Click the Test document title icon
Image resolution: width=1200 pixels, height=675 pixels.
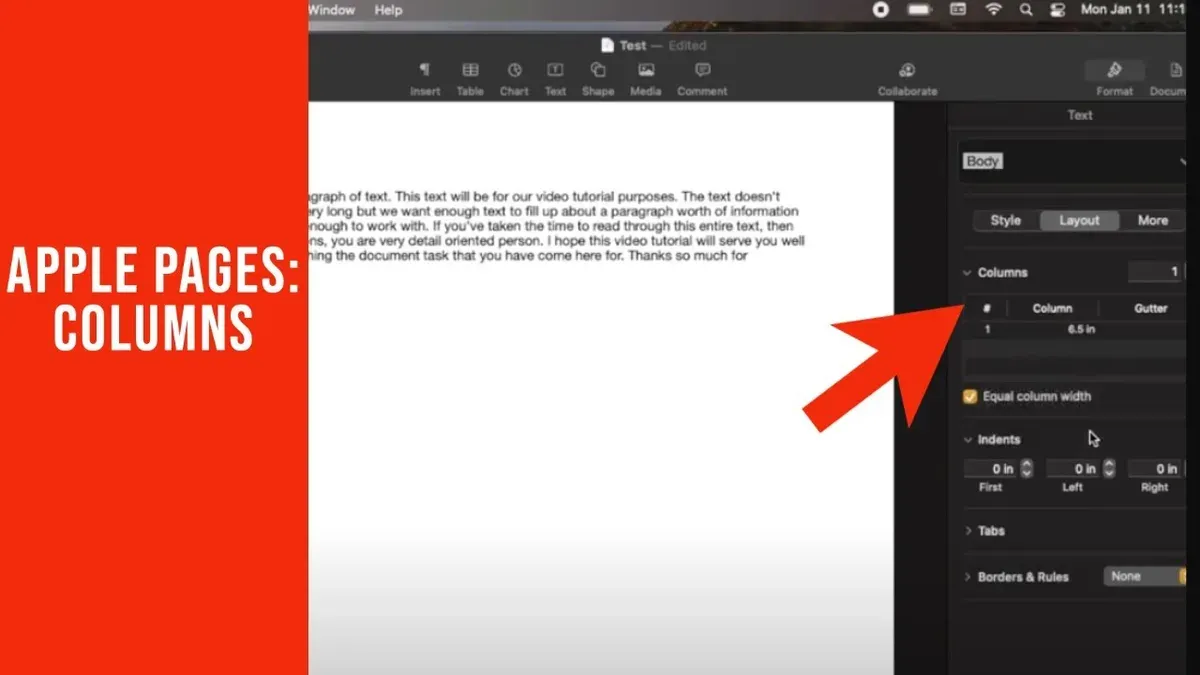(607, 45)
